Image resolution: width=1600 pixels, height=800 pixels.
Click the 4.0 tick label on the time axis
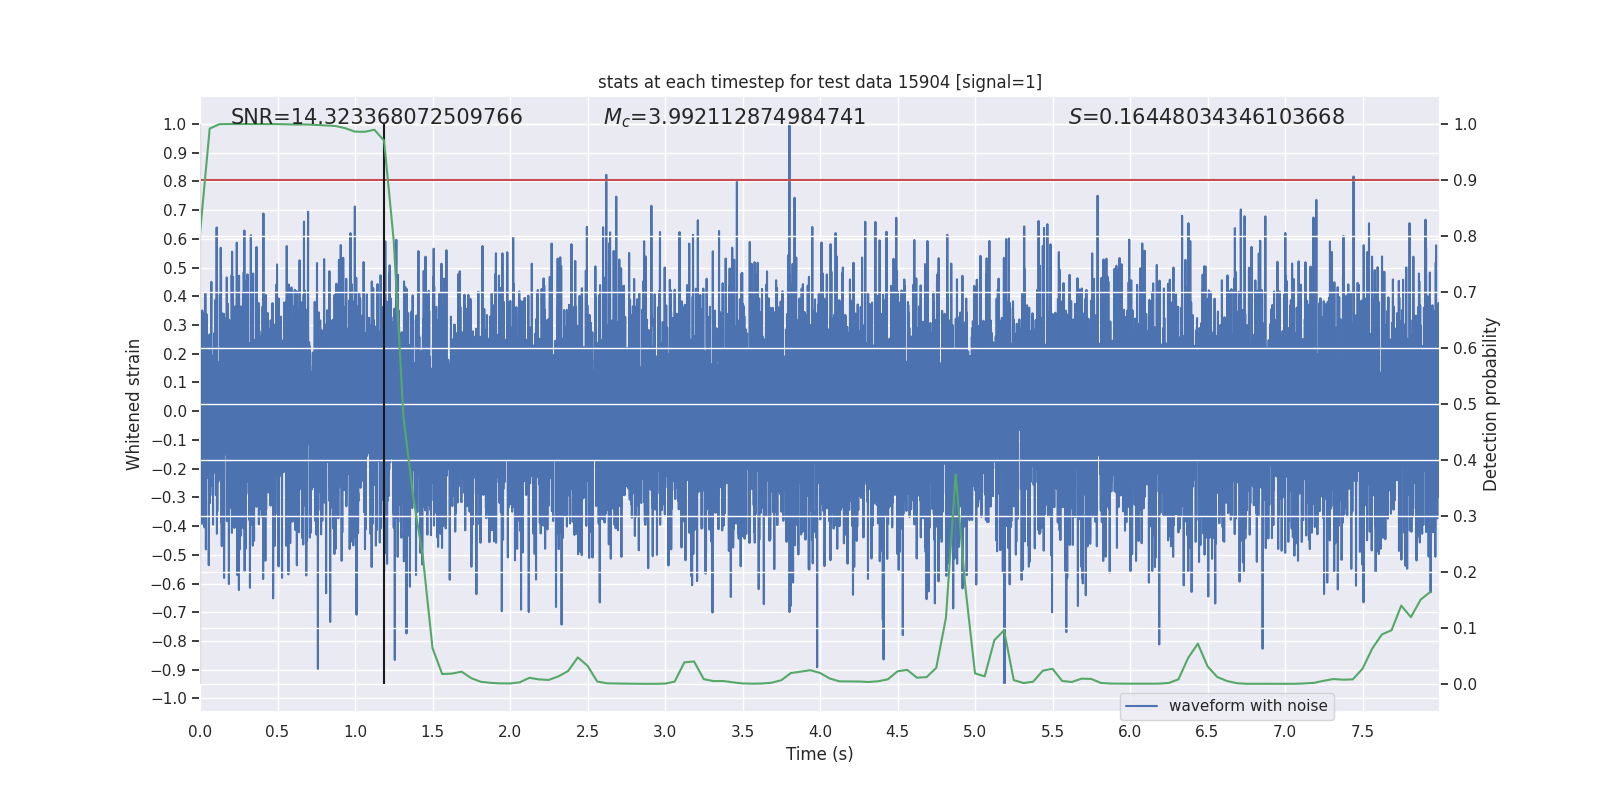point(819,731)
